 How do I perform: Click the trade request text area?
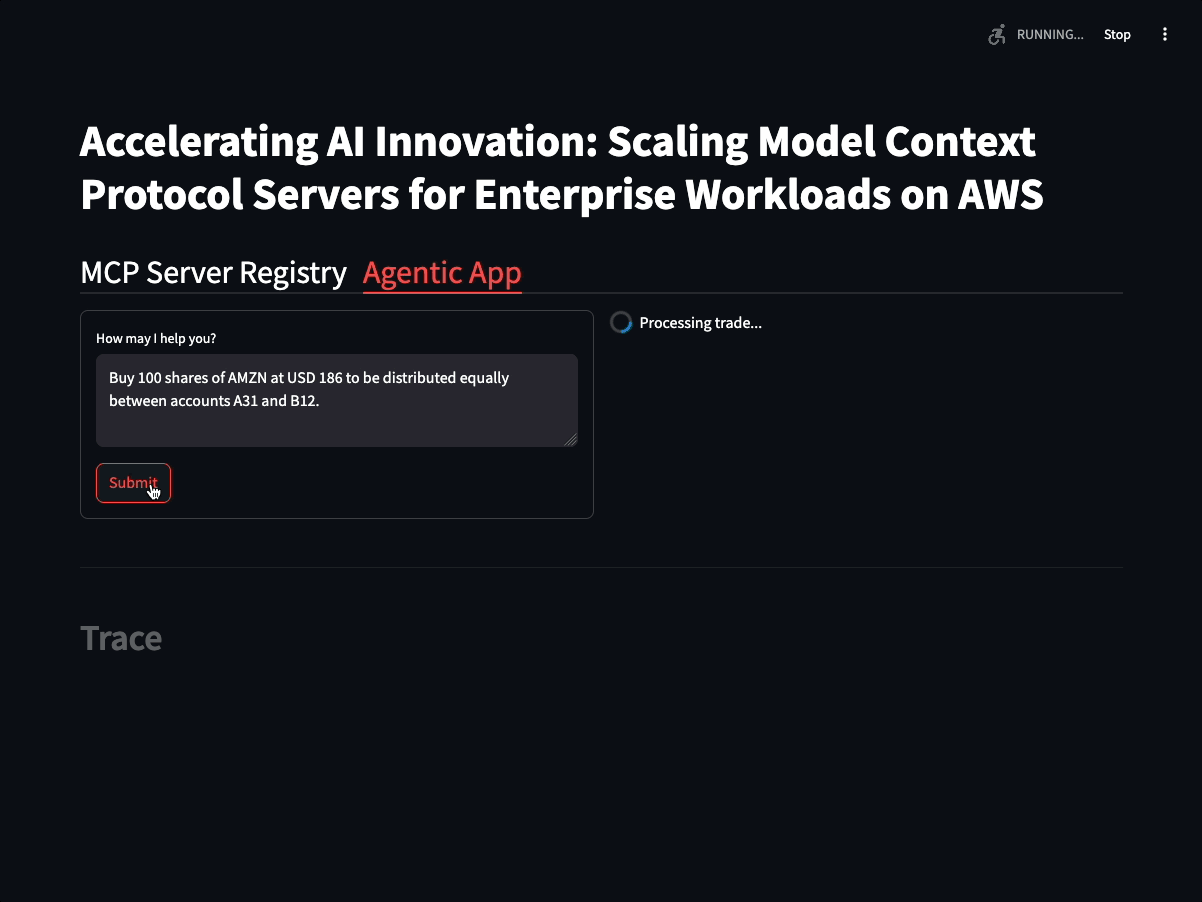(x=337, y=400)
